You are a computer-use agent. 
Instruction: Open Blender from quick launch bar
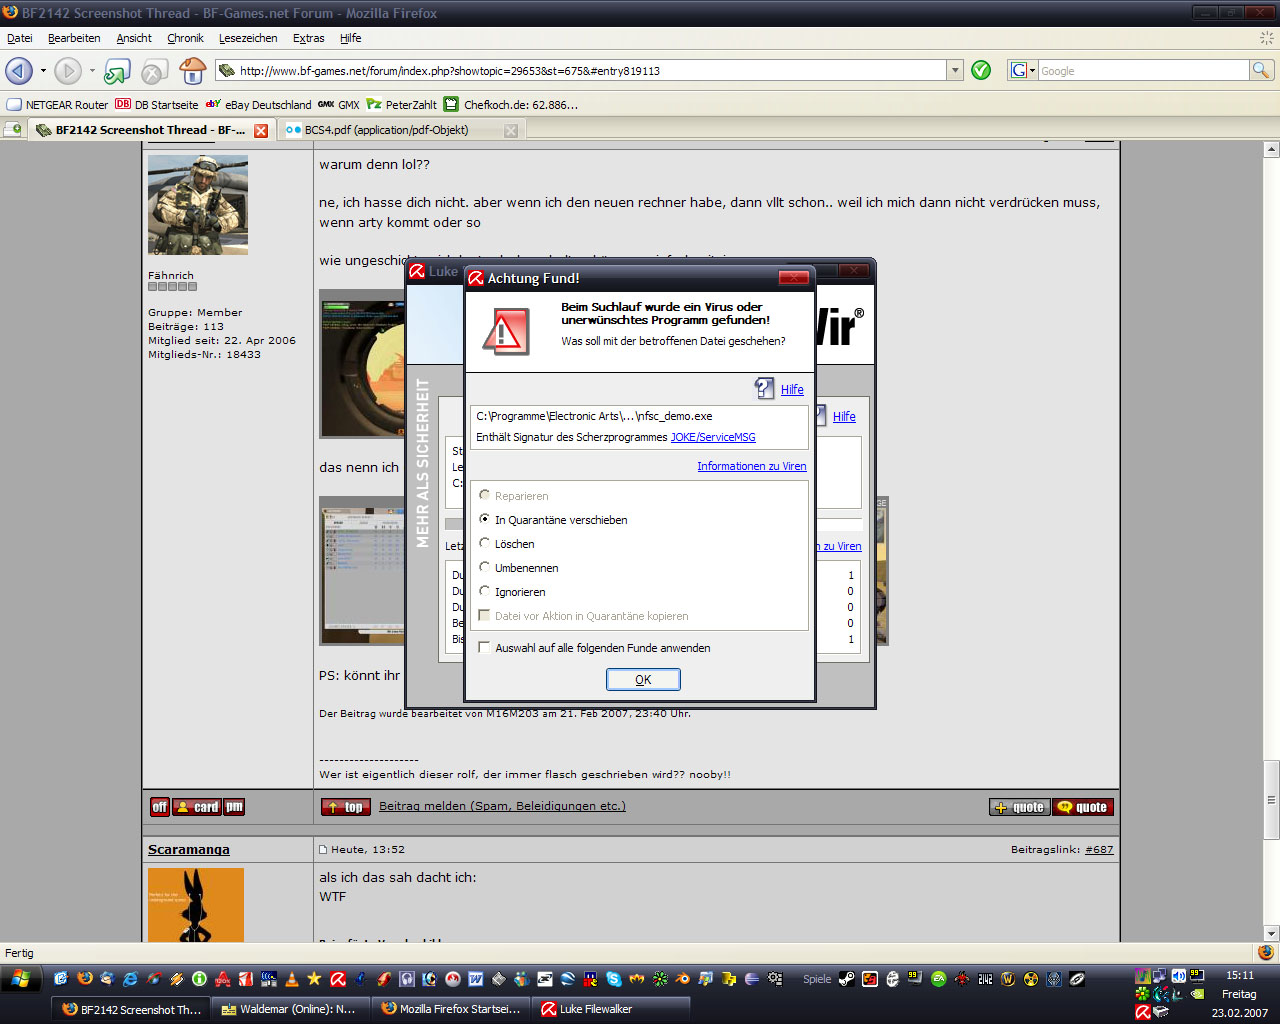pyautogui.click(x=683, y=979)
